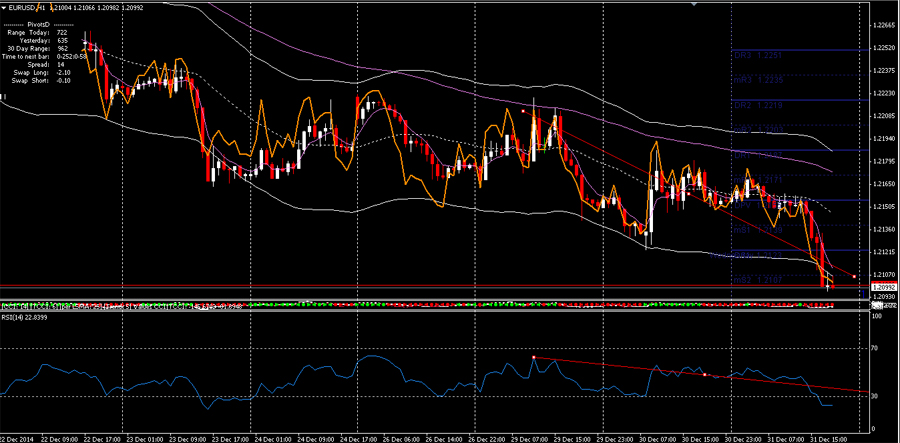
Task: Click the 1.22665 price on the scale
Action: [882, 25]
